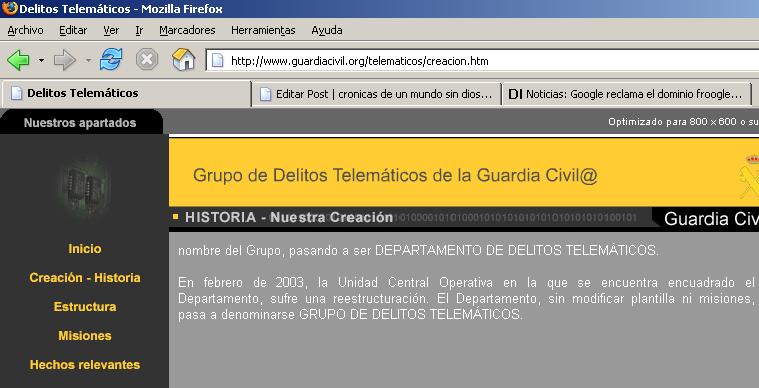Viewport: 759px width, 388px height.
Task: Open the Editar menu
Action: pyautogui.click(x=73, y=30)
